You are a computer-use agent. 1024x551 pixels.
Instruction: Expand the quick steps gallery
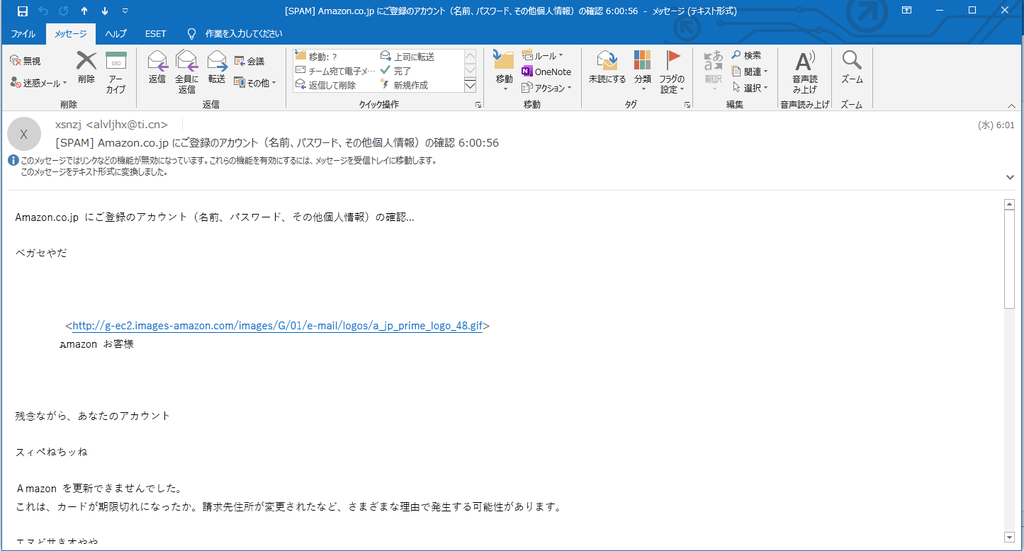click(x=470, y=85)
